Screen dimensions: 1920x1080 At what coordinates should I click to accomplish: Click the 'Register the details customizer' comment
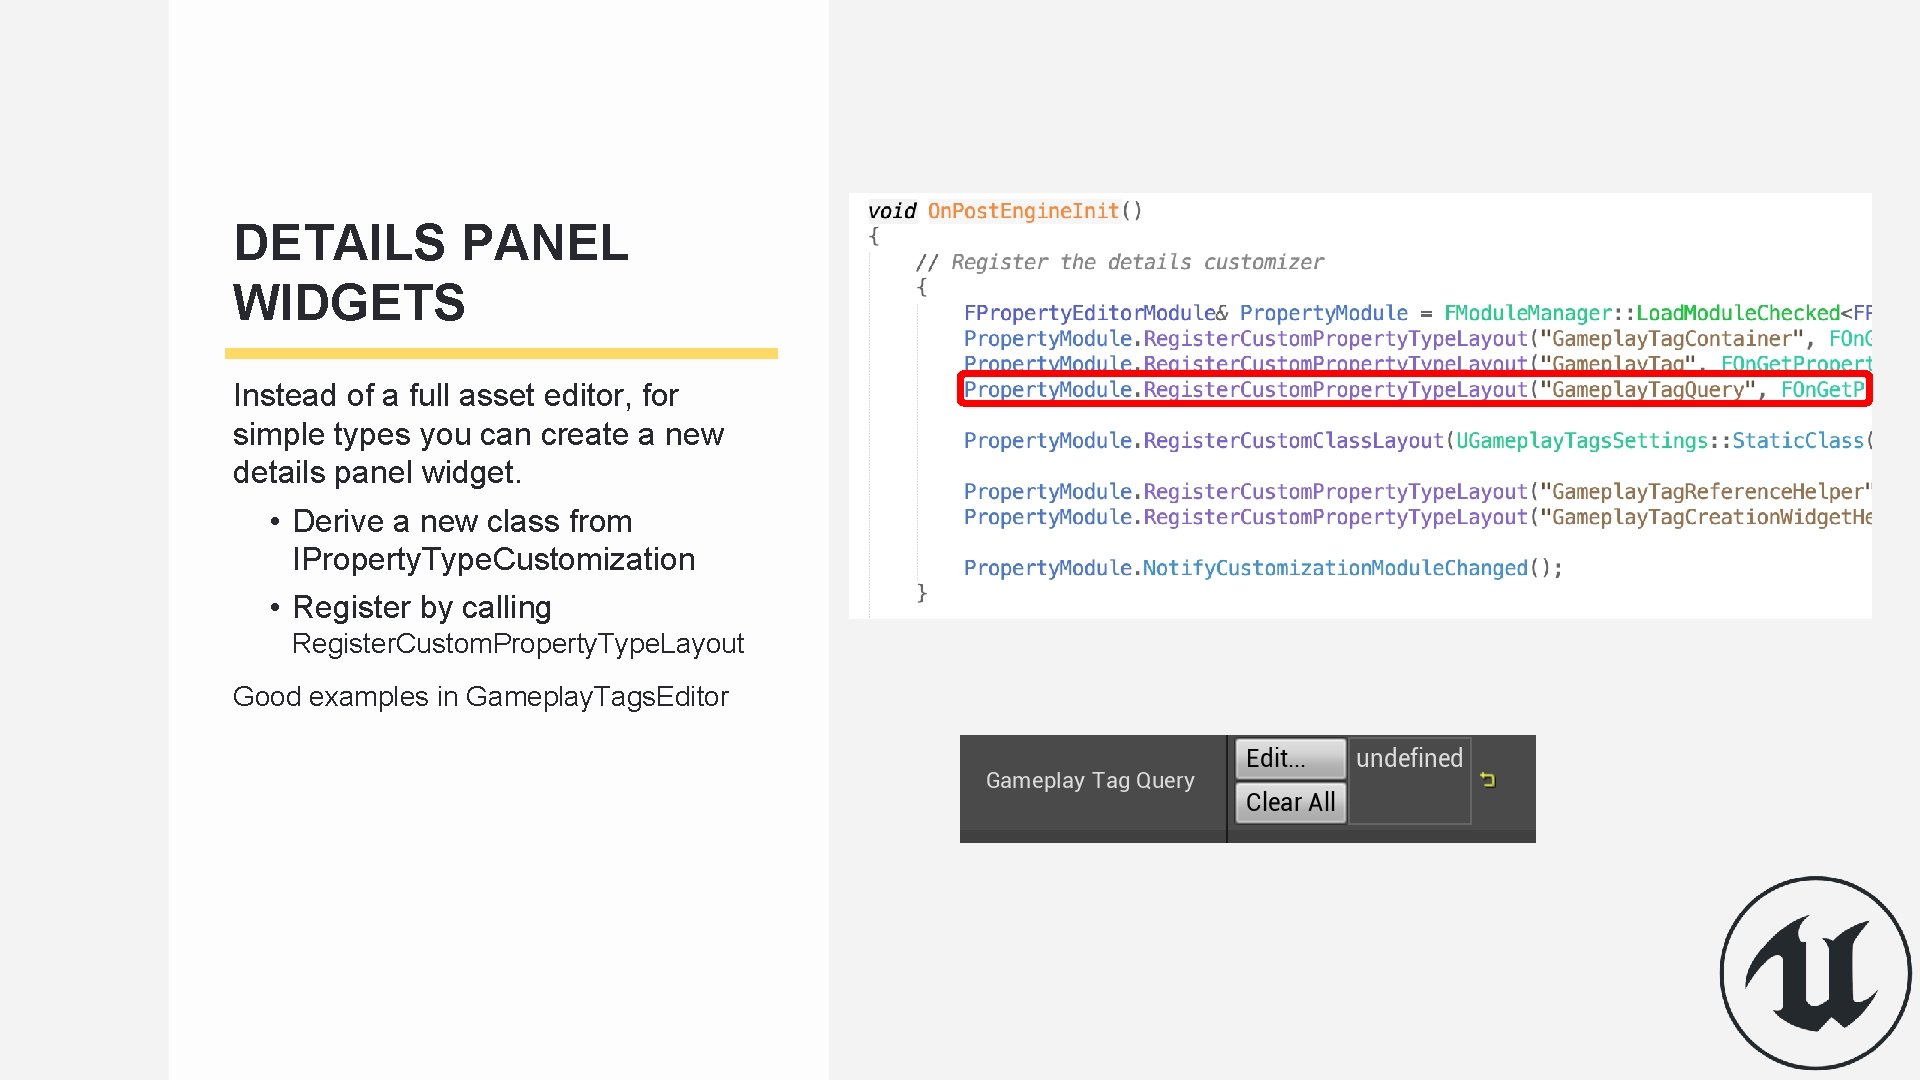coord(1120,262)
